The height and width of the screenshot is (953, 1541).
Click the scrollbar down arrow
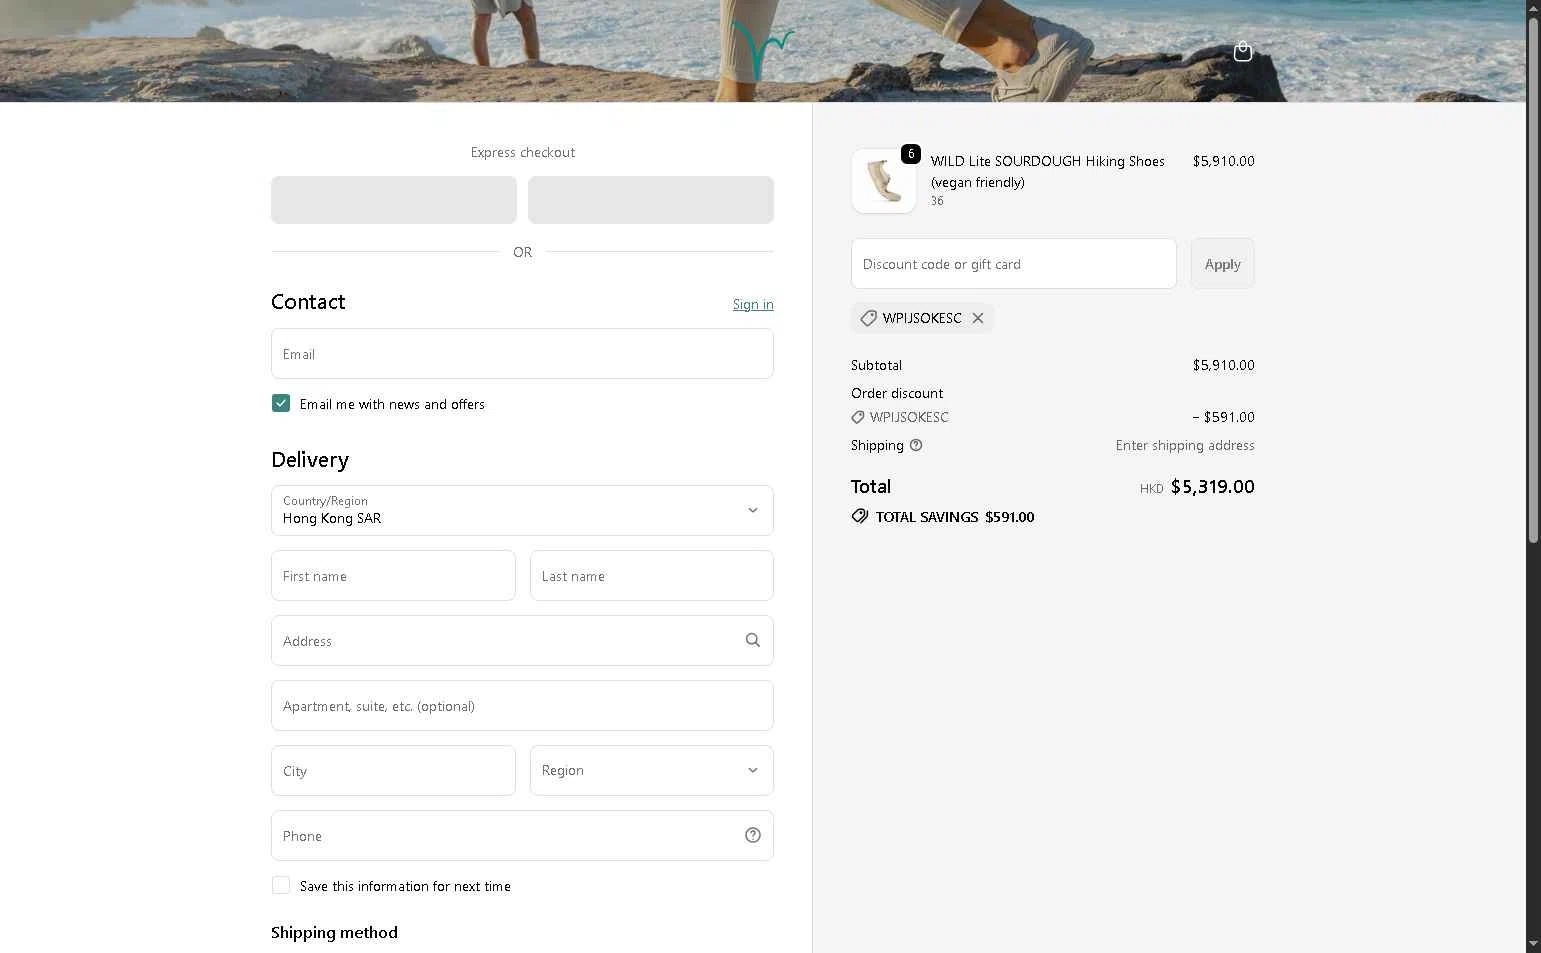(1533, 944)
